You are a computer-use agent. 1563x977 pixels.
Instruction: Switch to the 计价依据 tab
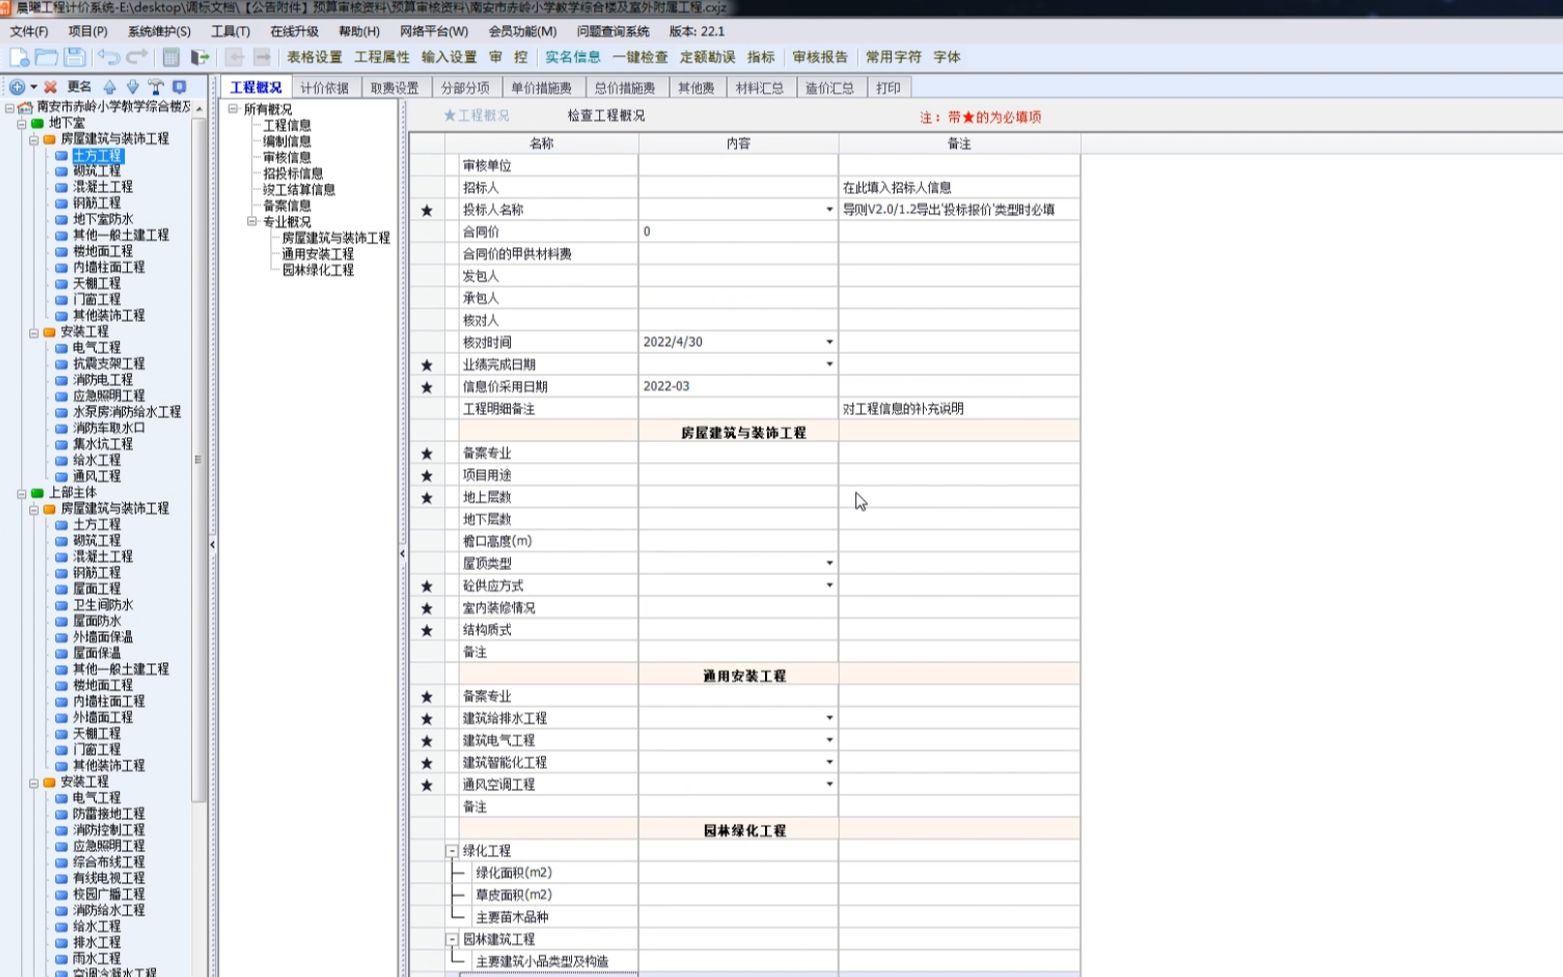click(325, 88)
